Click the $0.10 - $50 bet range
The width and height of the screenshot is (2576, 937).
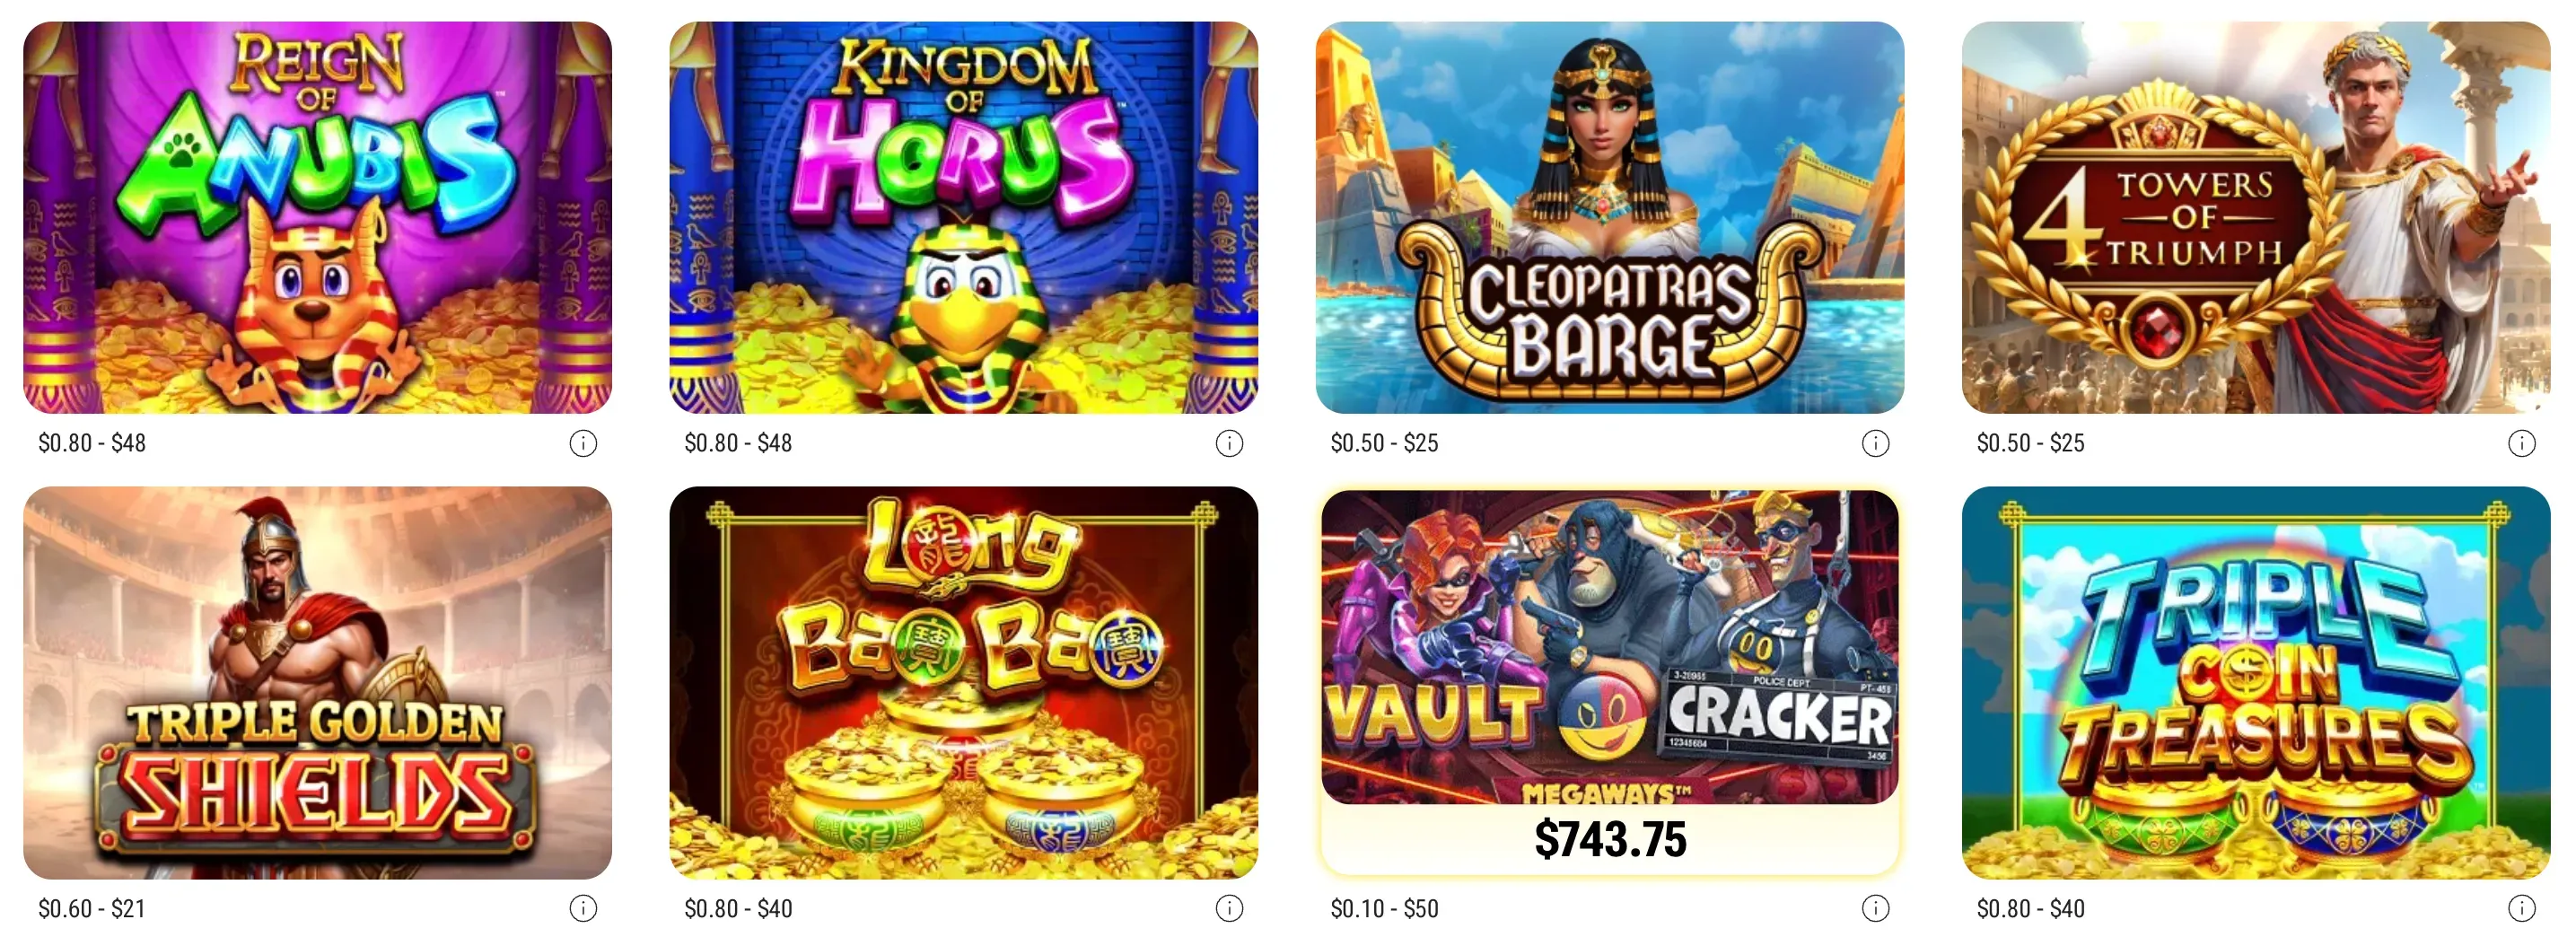(1384, 908)
